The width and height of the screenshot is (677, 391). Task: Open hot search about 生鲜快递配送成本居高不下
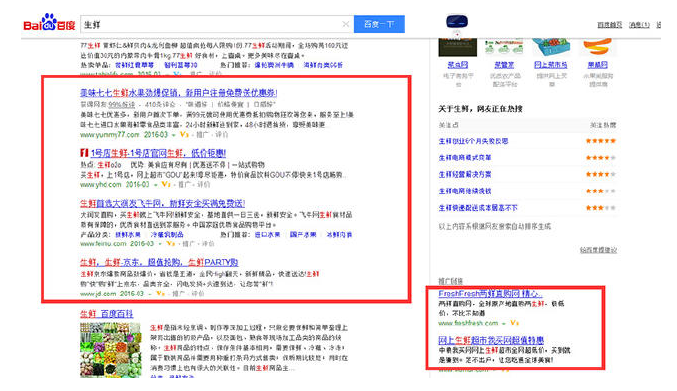coord(478,208)
